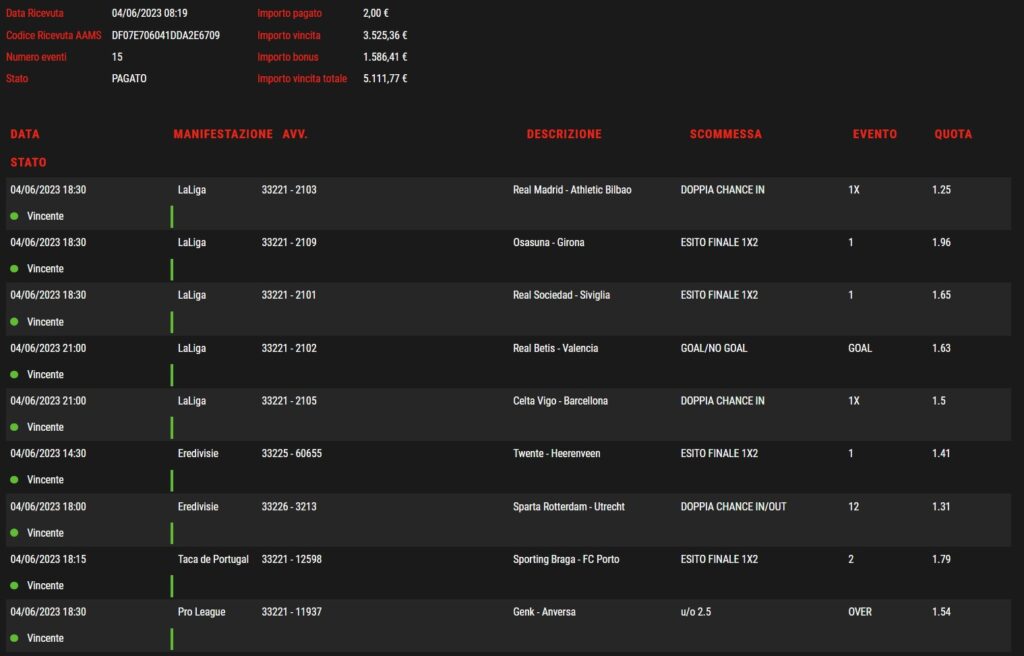
Task: Click the green Vincente dot in Osasuna - Girona row
Action: point(14,269)
